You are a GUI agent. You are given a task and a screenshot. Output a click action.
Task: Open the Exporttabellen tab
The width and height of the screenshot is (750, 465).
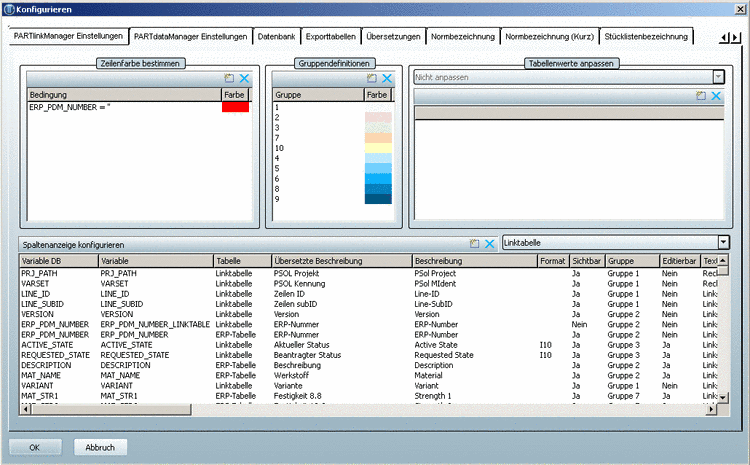pos(330,36)
